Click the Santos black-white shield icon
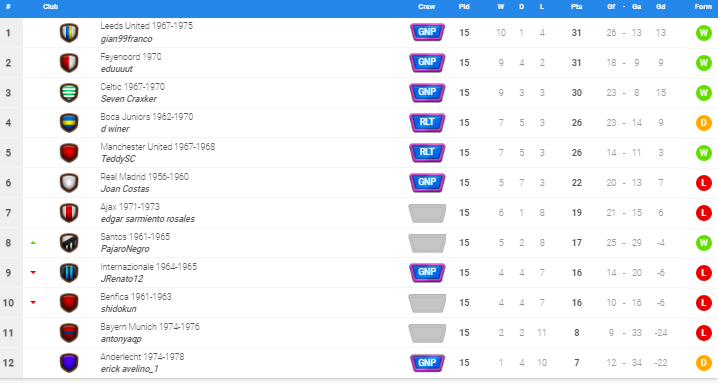Screen dimensions: 718x383 click(69, 243)
